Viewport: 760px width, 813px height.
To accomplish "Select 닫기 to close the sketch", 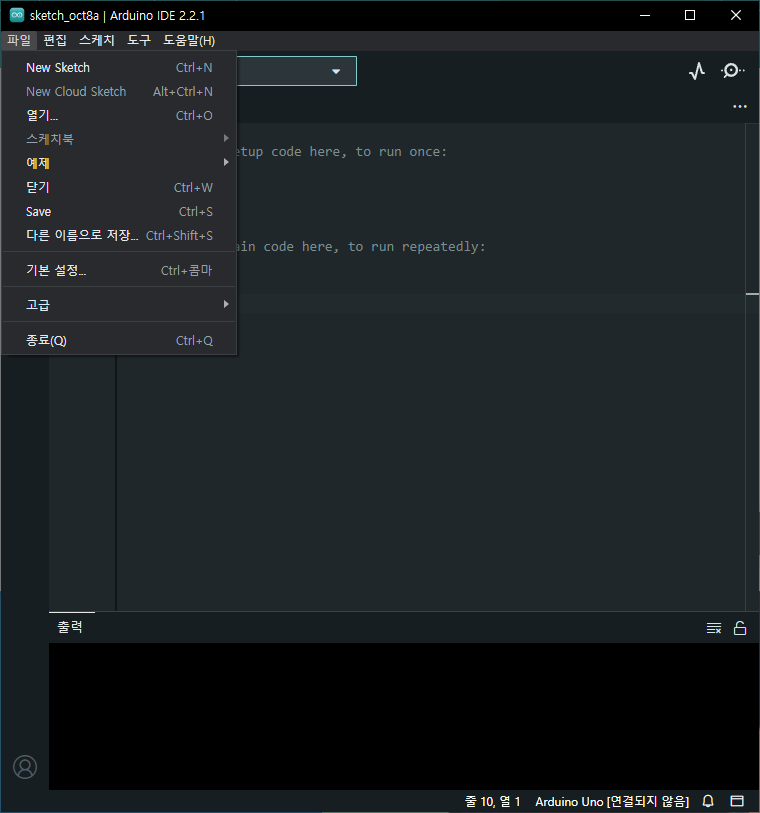I will [x=119, y=187].
